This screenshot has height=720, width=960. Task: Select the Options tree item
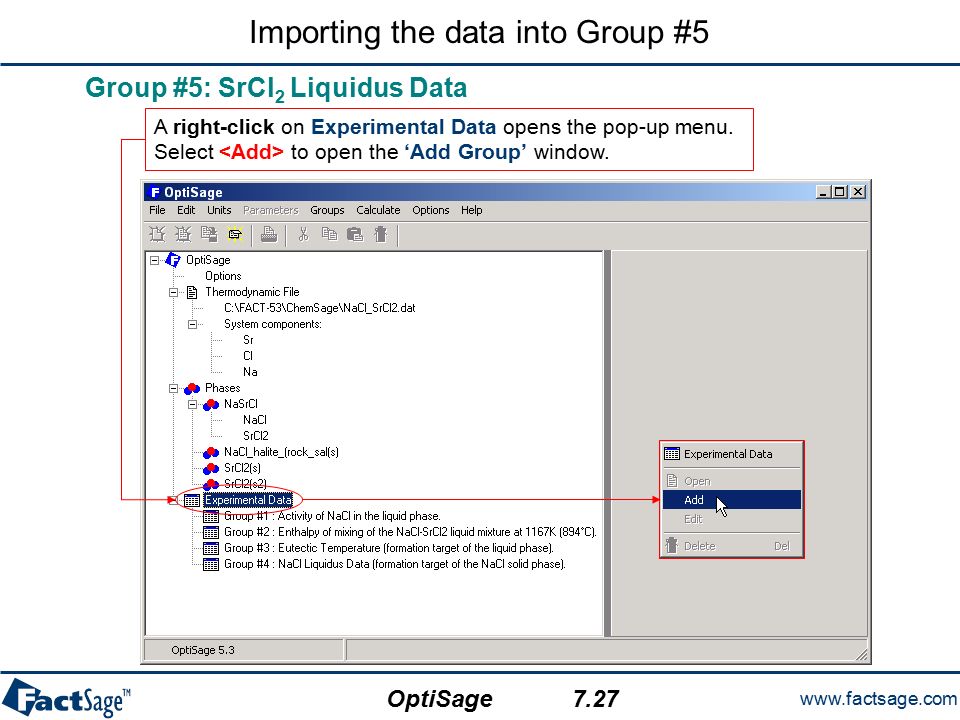(223, 276)
